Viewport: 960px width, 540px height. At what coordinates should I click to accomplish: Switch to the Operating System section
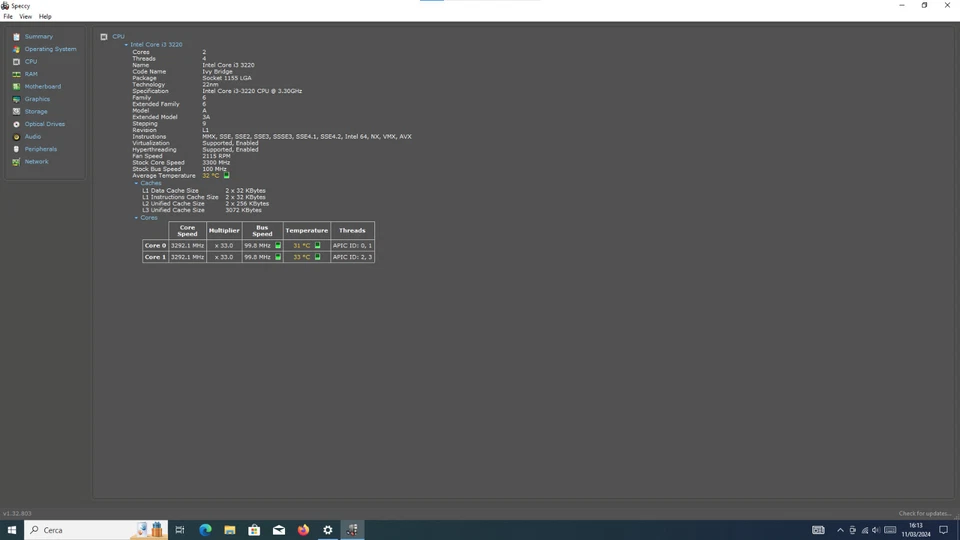pos(51,49)
